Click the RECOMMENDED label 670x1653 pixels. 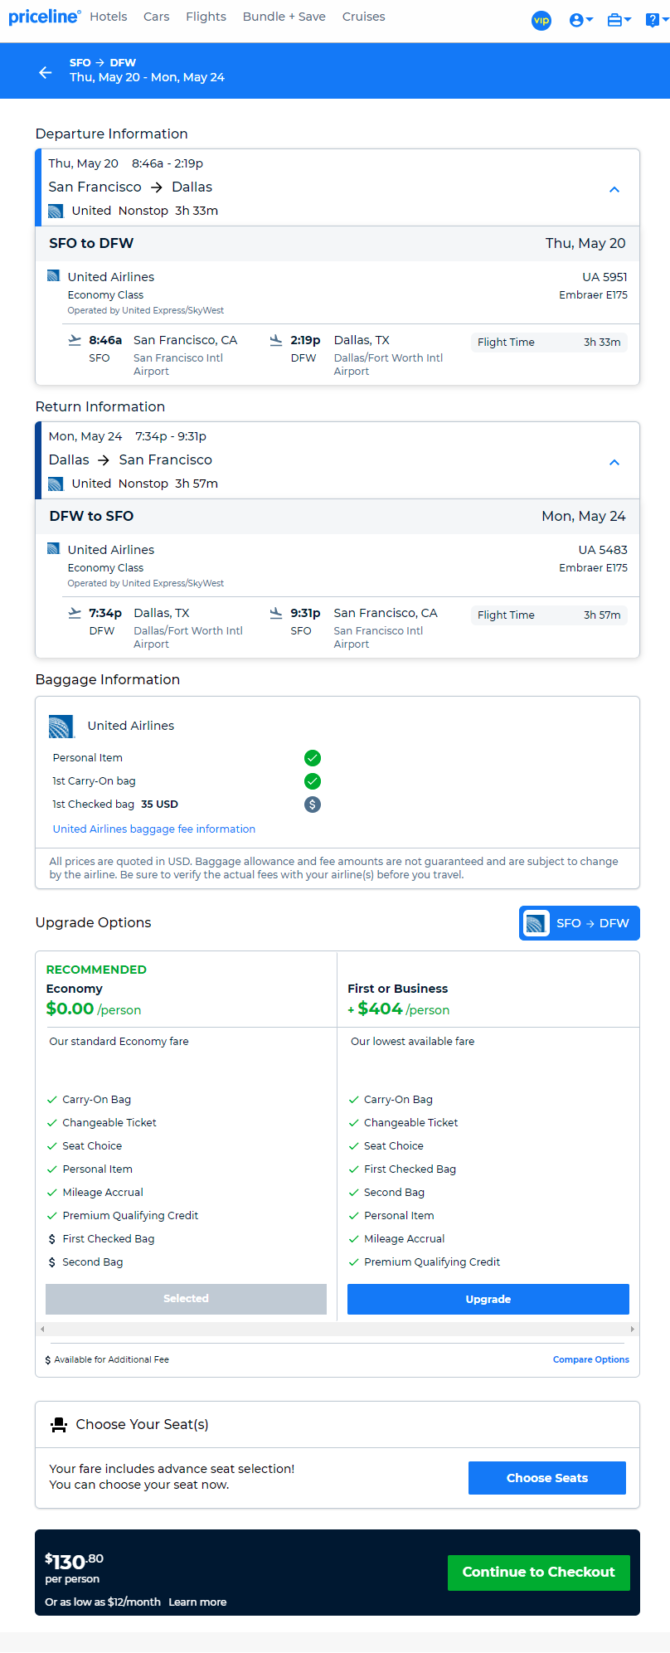96,969
